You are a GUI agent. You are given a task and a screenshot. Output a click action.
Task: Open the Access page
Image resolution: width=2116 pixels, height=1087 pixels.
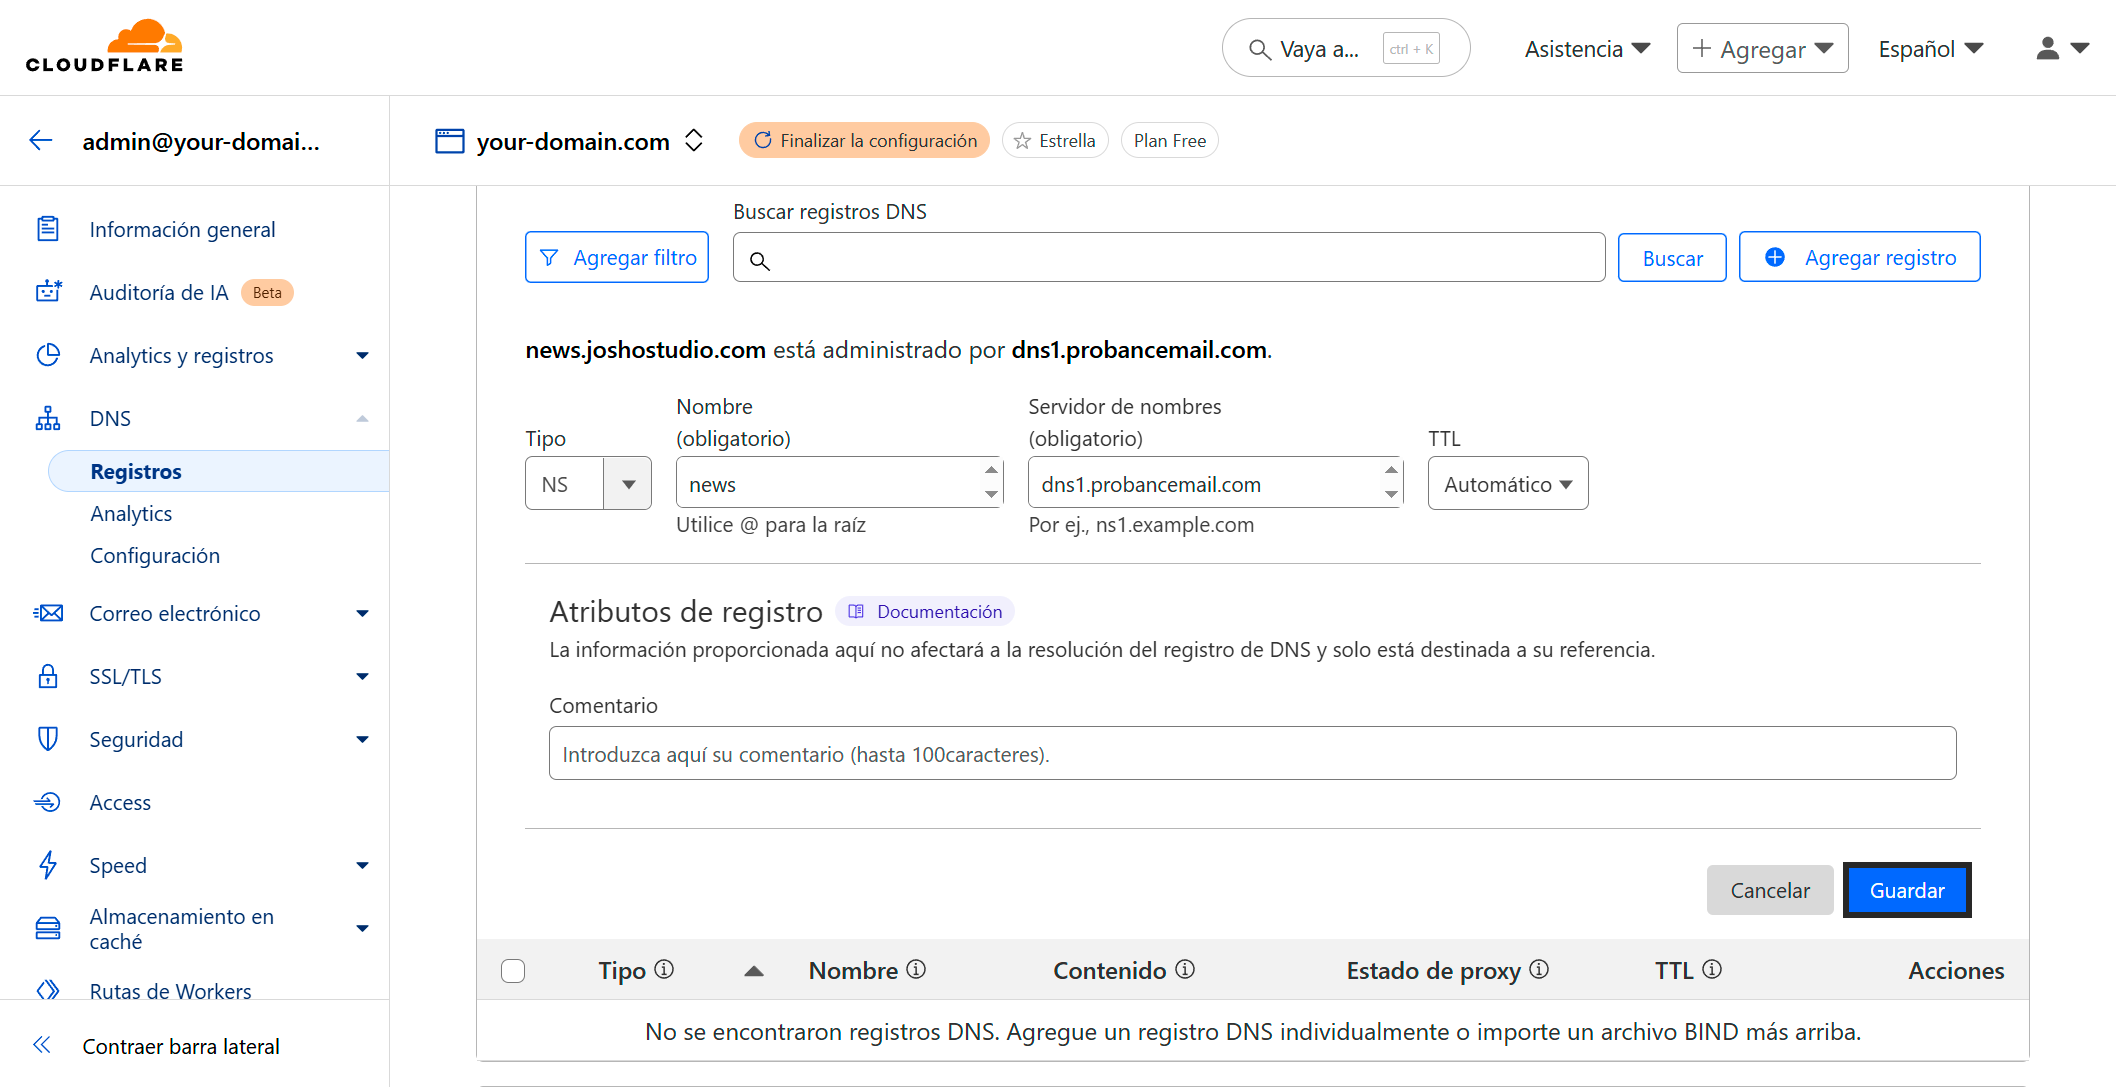(x=120, y=802)
